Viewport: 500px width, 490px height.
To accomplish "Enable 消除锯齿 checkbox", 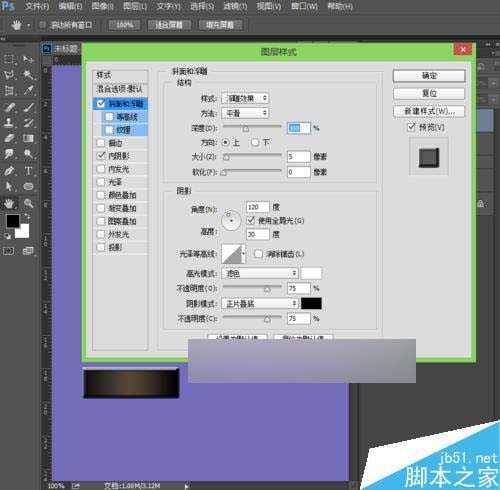I will 258,254.
